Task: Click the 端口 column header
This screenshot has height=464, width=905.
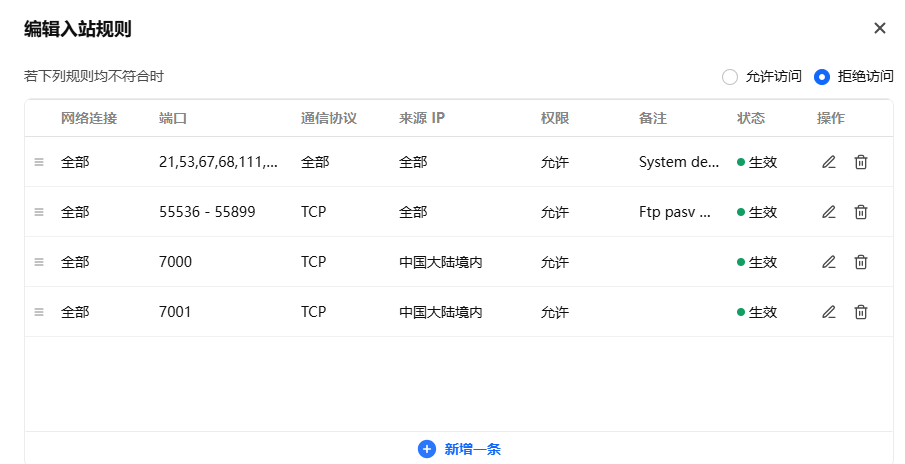Action: [173, 118]
